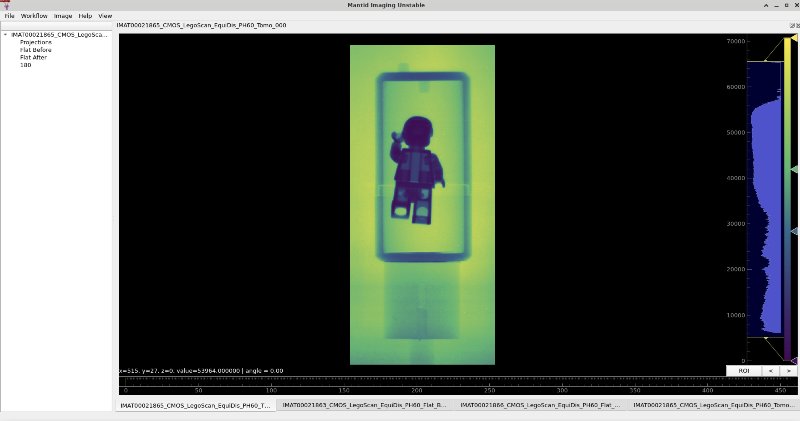
Task: Click the previous image '<' button
Action: click(770, 371)
